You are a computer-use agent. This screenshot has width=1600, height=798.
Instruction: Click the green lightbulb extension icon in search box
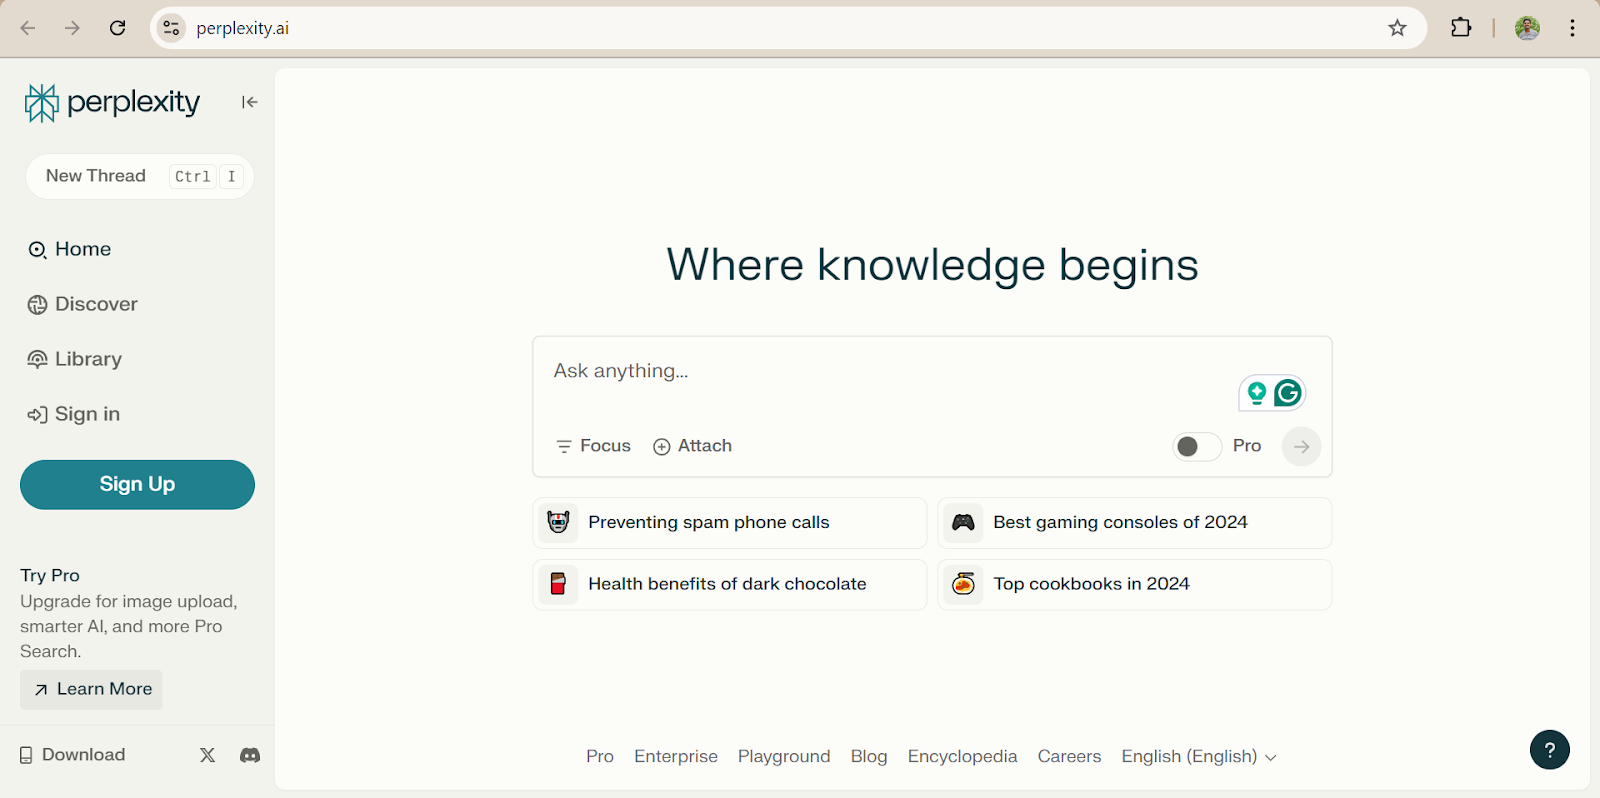coord(1257,393)
